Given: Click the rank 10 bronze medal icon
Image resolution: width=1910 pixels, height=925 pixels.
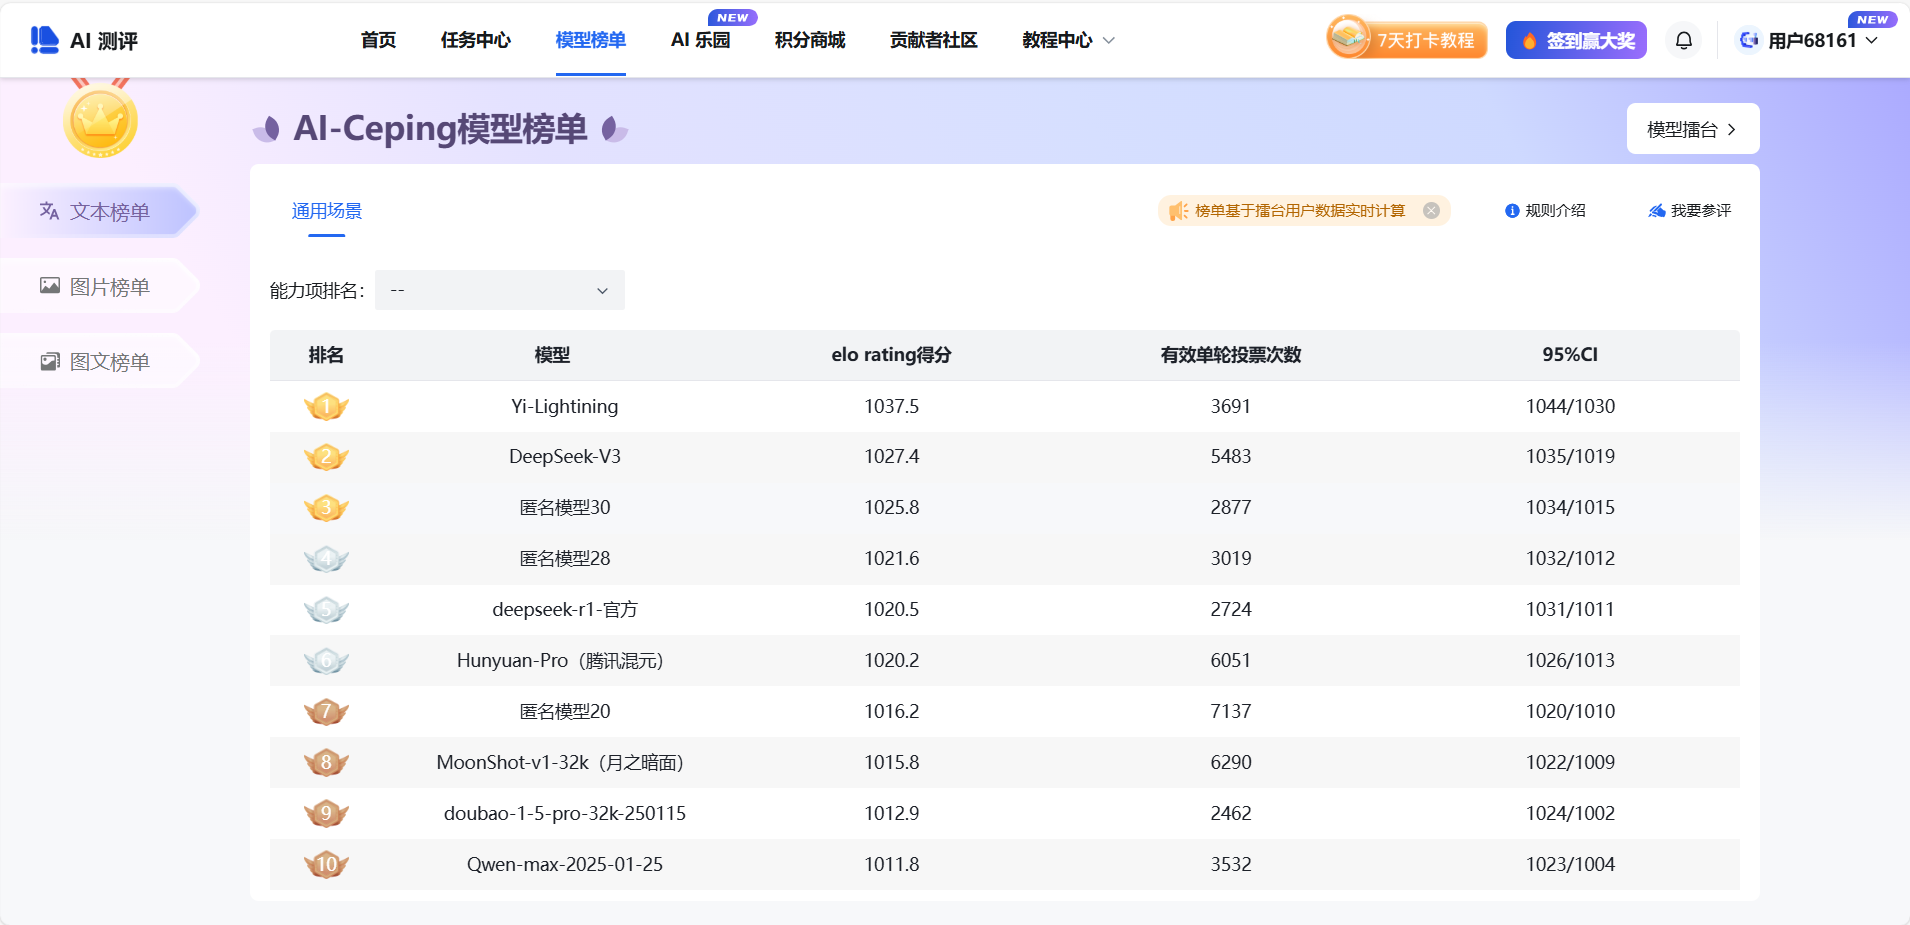Looking at the screenshot, I should [326, 865].
